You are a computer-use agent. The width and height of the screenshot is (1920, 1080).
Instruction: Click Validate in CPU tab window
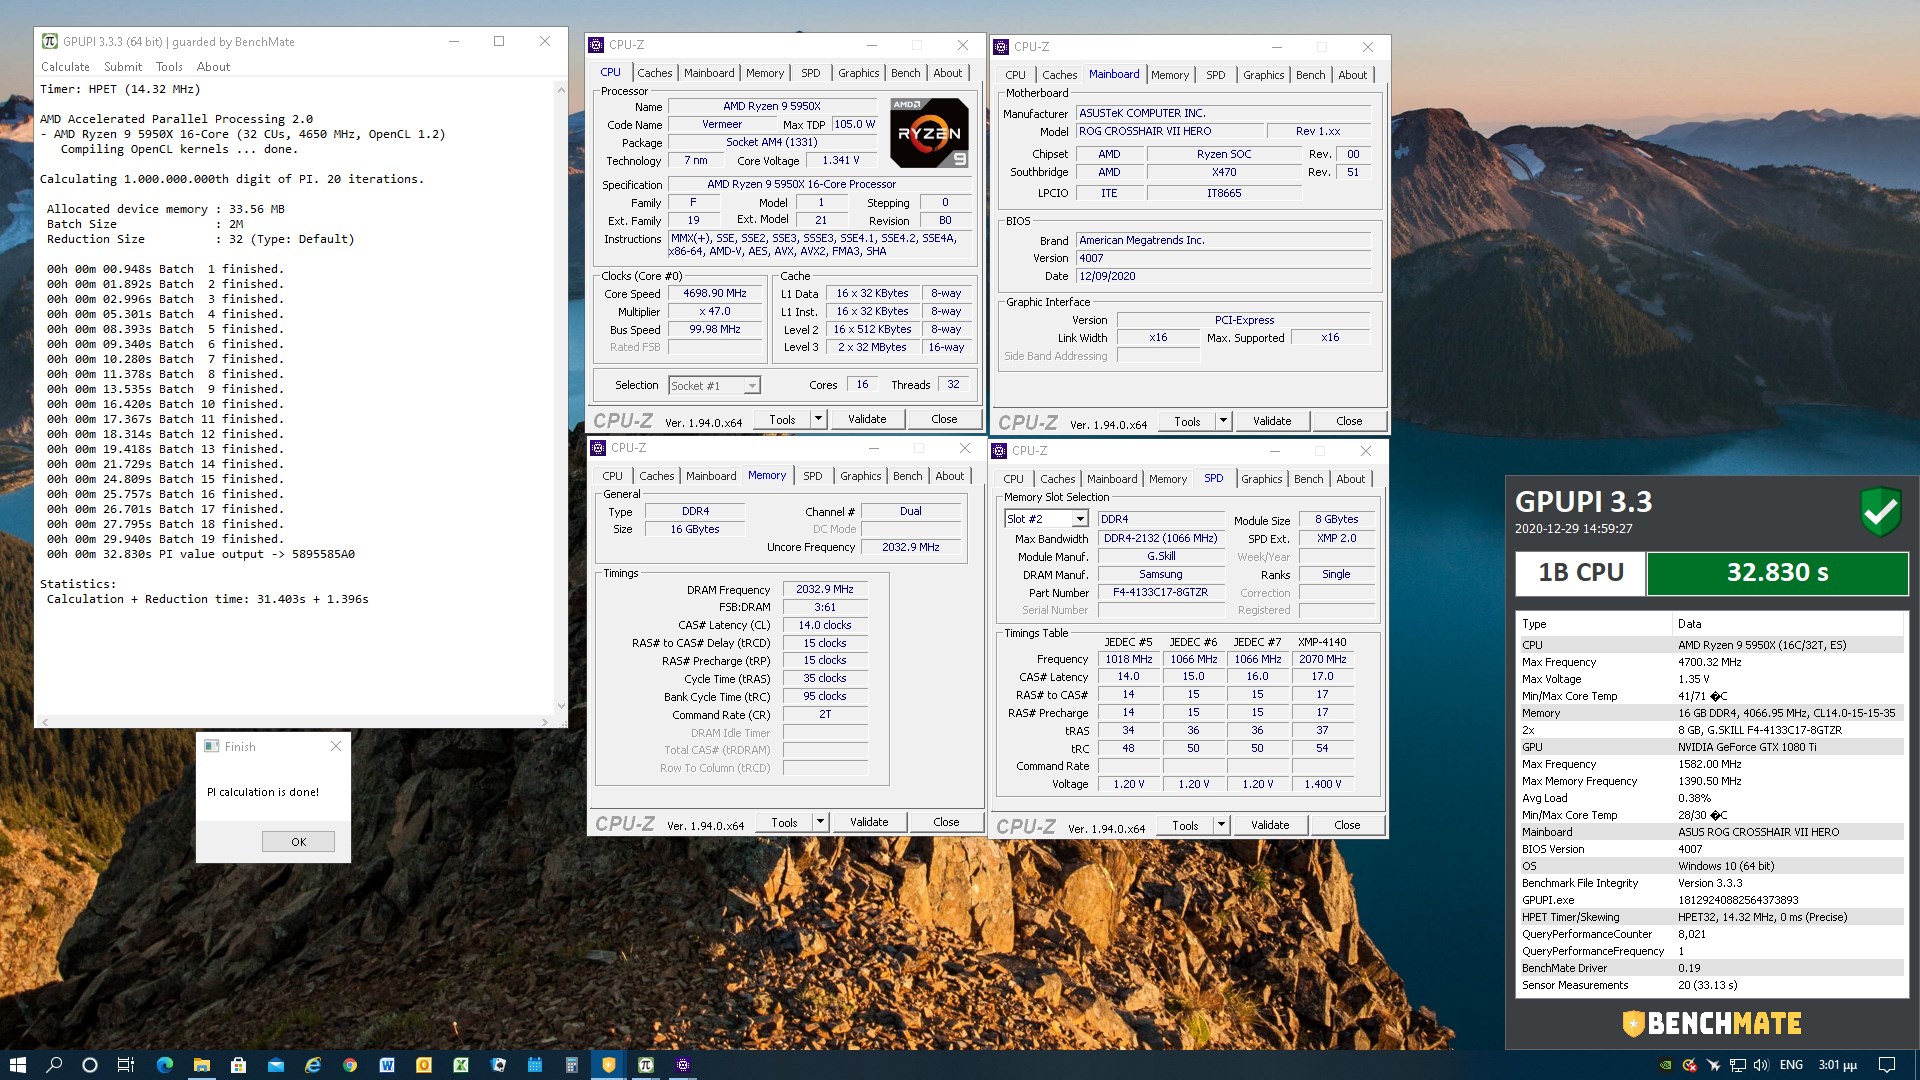click(867, 419)
